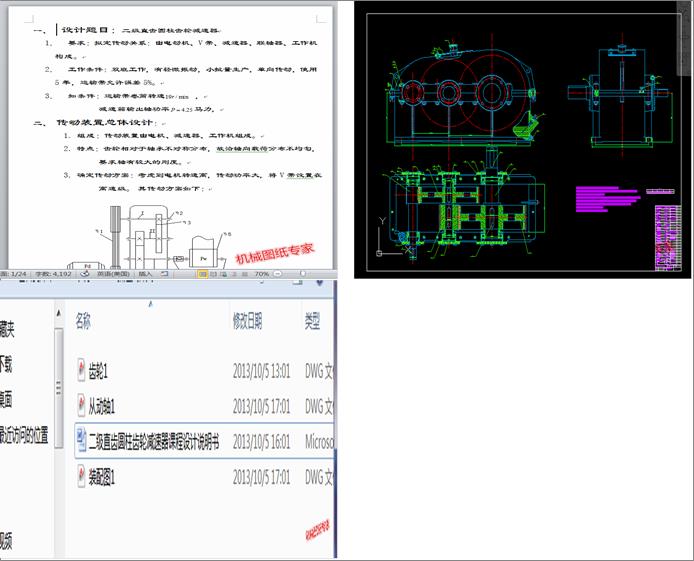
Task: Sort files by the 类型 column header
Action: click(312, 321)
